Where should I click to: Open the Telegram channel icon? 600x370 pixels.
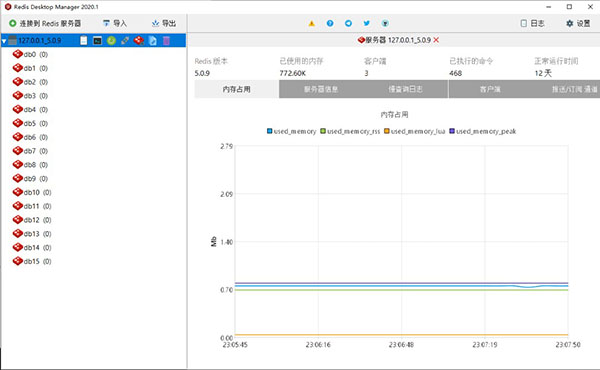[x=348, y=23]
